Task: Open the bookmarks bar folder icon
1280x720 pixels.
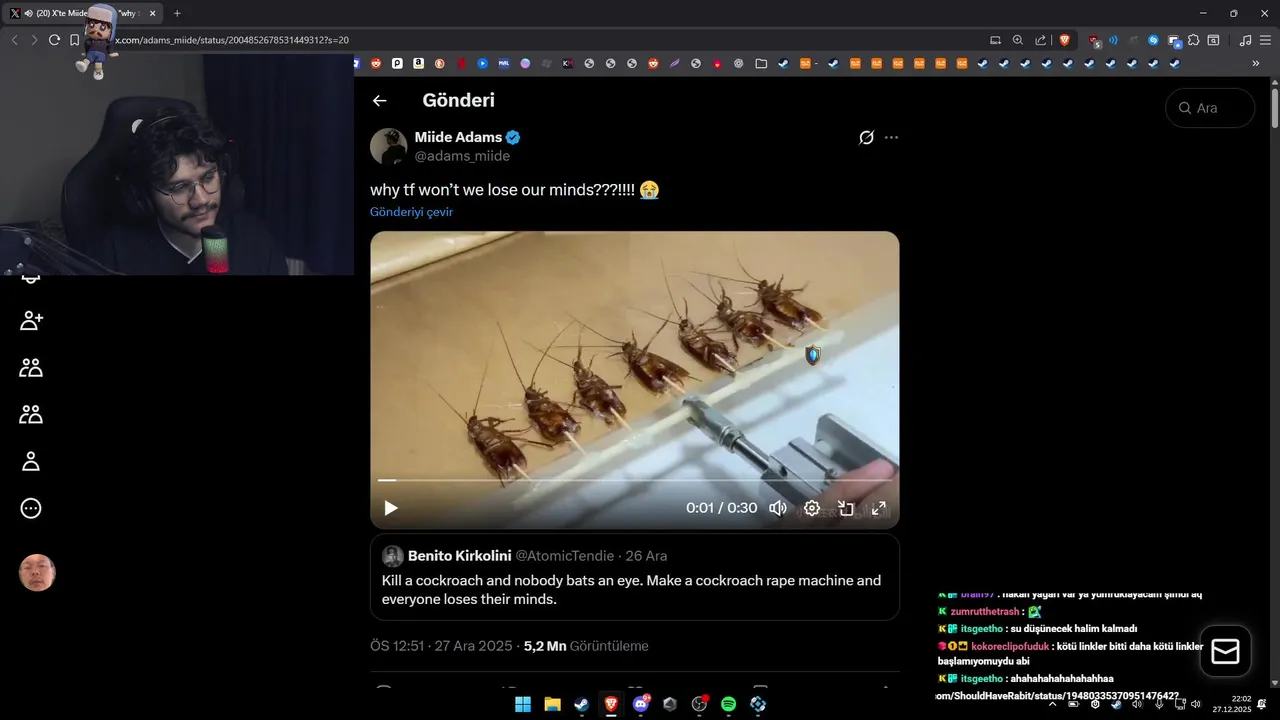Action: coord(761,63)
